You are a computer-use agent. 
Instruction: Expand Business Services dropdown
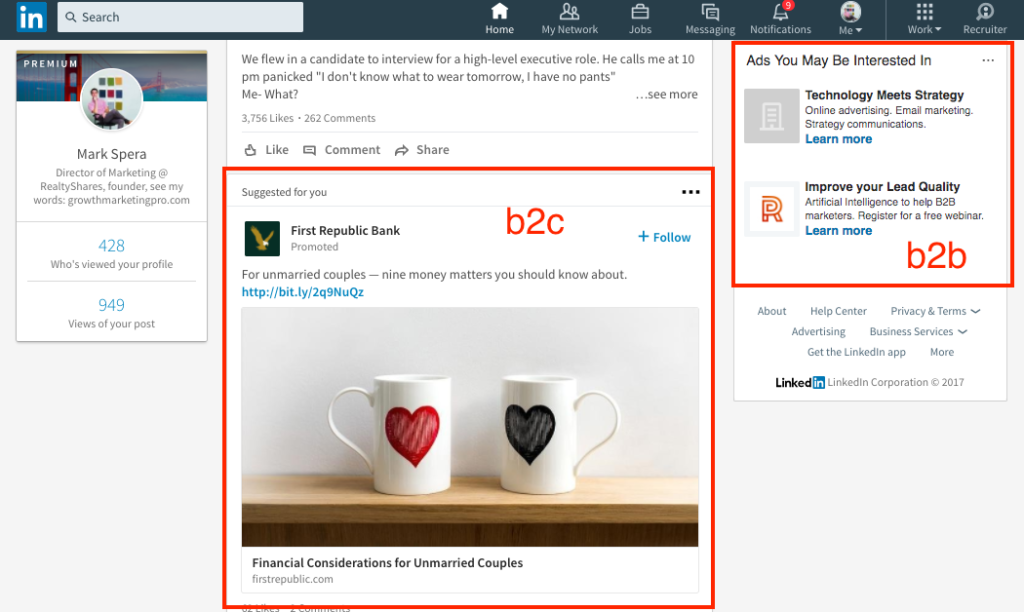click(918, 331)
